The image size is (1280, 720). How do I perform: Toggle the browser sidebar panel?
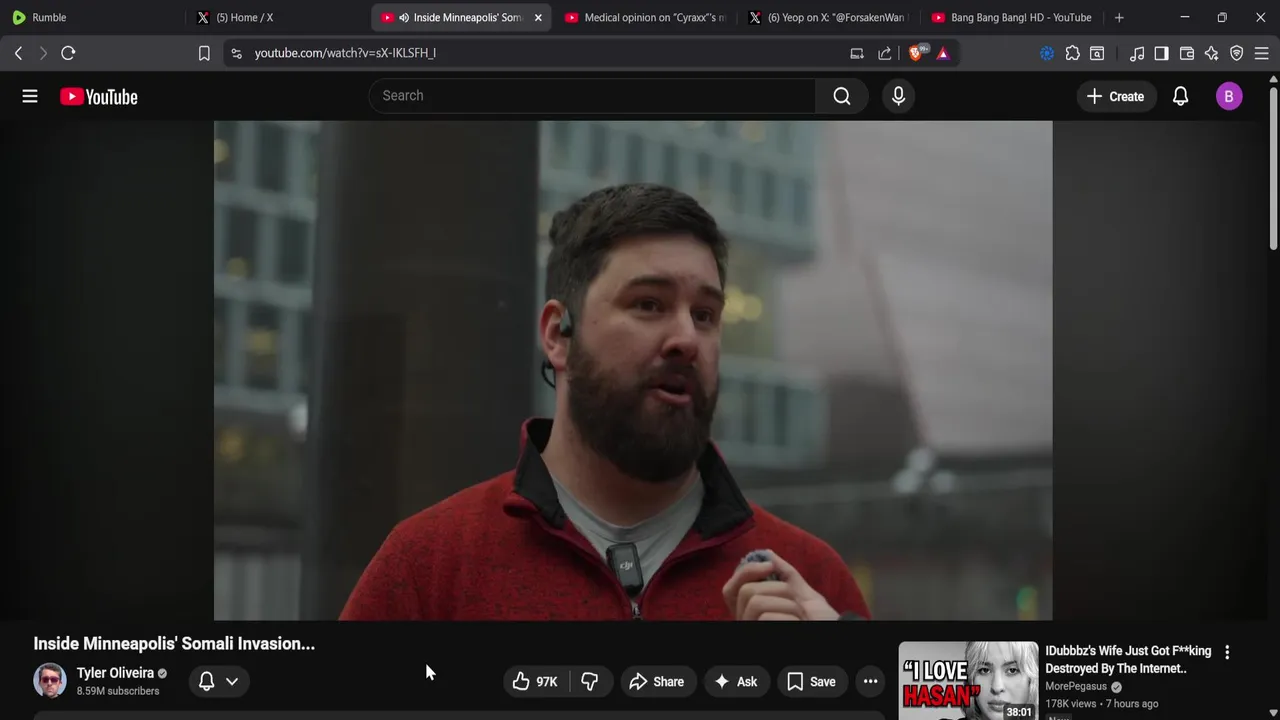pyautogui.click(x=1161, y=53)
